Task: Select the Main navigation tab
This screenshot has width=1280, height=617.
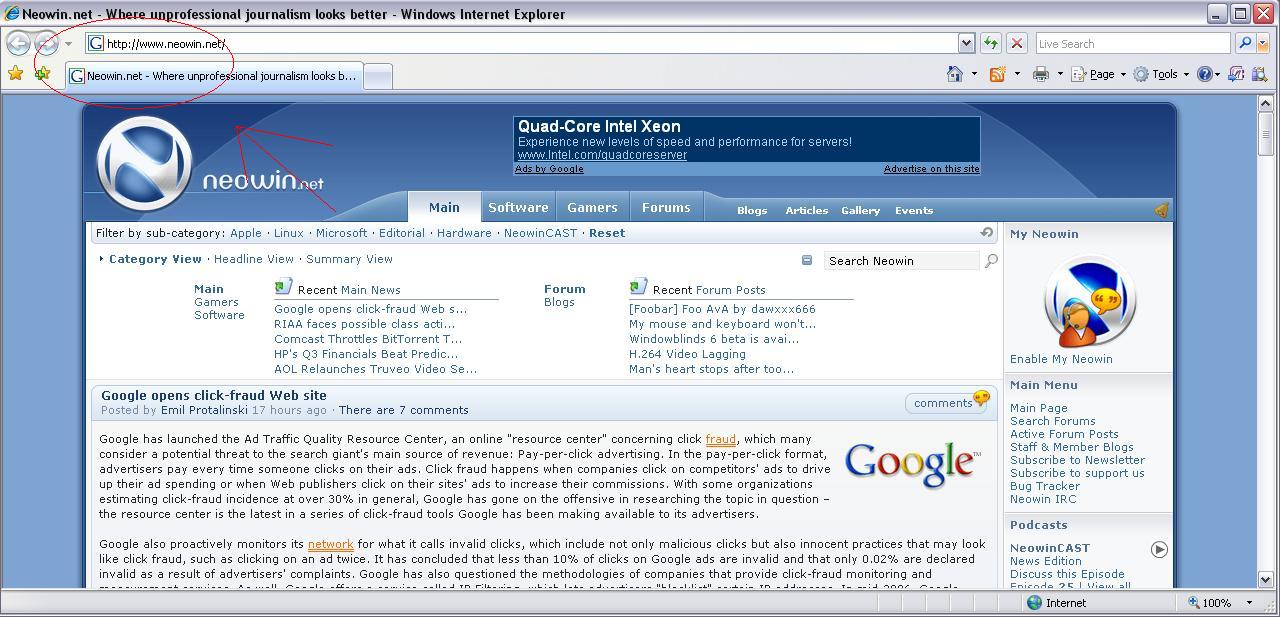Action: tap(444, 207)
